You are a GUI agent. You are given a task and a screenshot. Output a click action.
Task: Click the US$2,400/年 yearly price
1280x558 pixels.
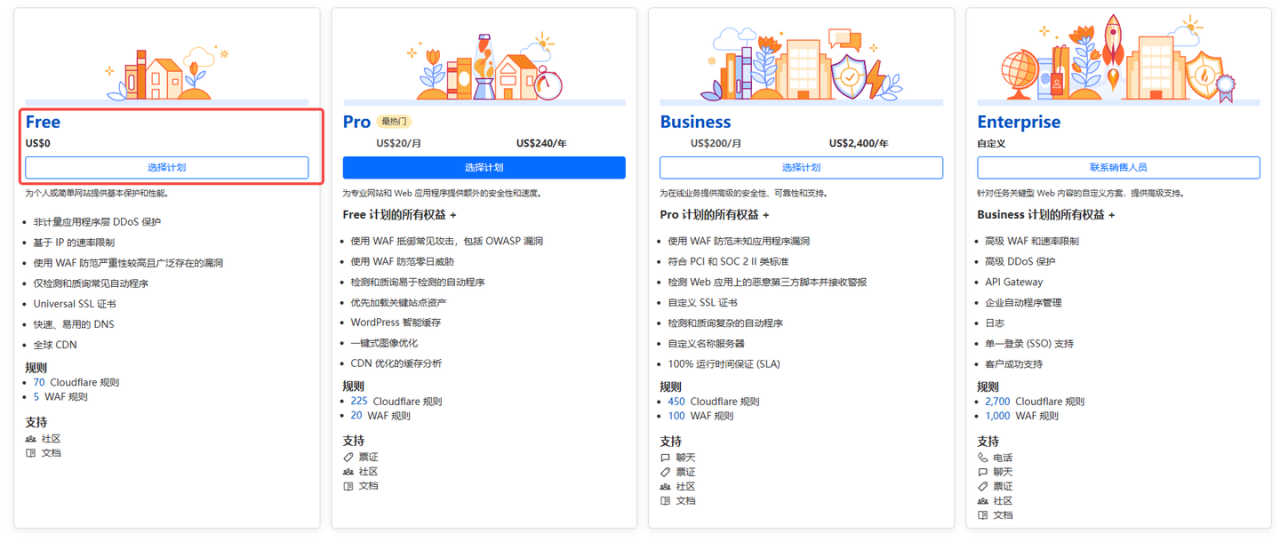pyautogui.click(x=859, y=143)
